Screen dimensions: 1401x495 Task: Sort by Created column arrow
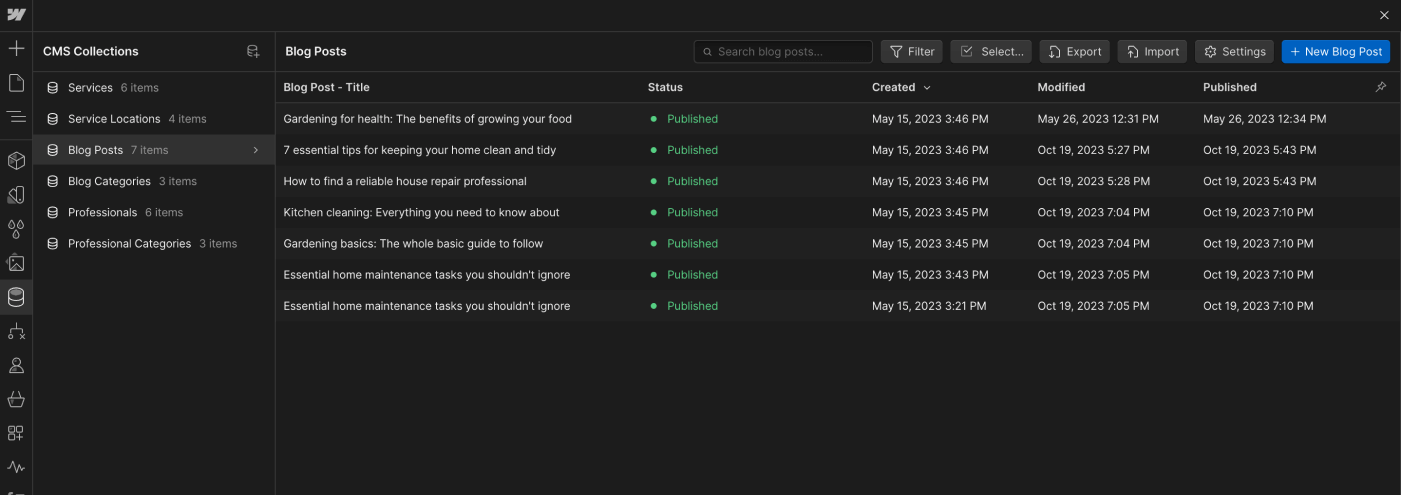[x=927, y=88]
